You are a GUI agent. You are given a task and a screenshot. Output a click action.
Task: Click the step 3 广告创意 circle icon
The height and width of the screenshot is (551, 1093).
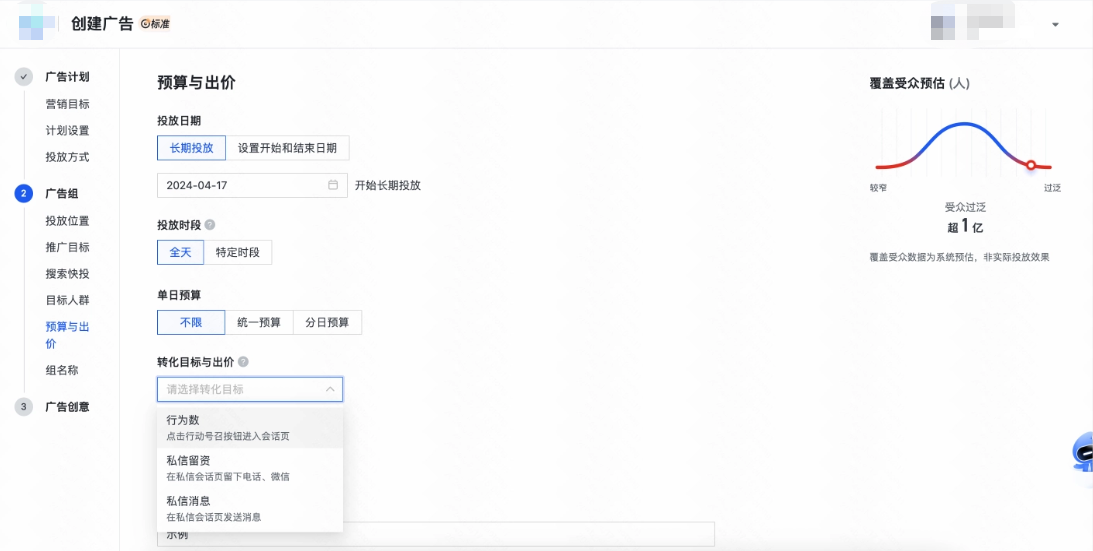pos(24,406)
